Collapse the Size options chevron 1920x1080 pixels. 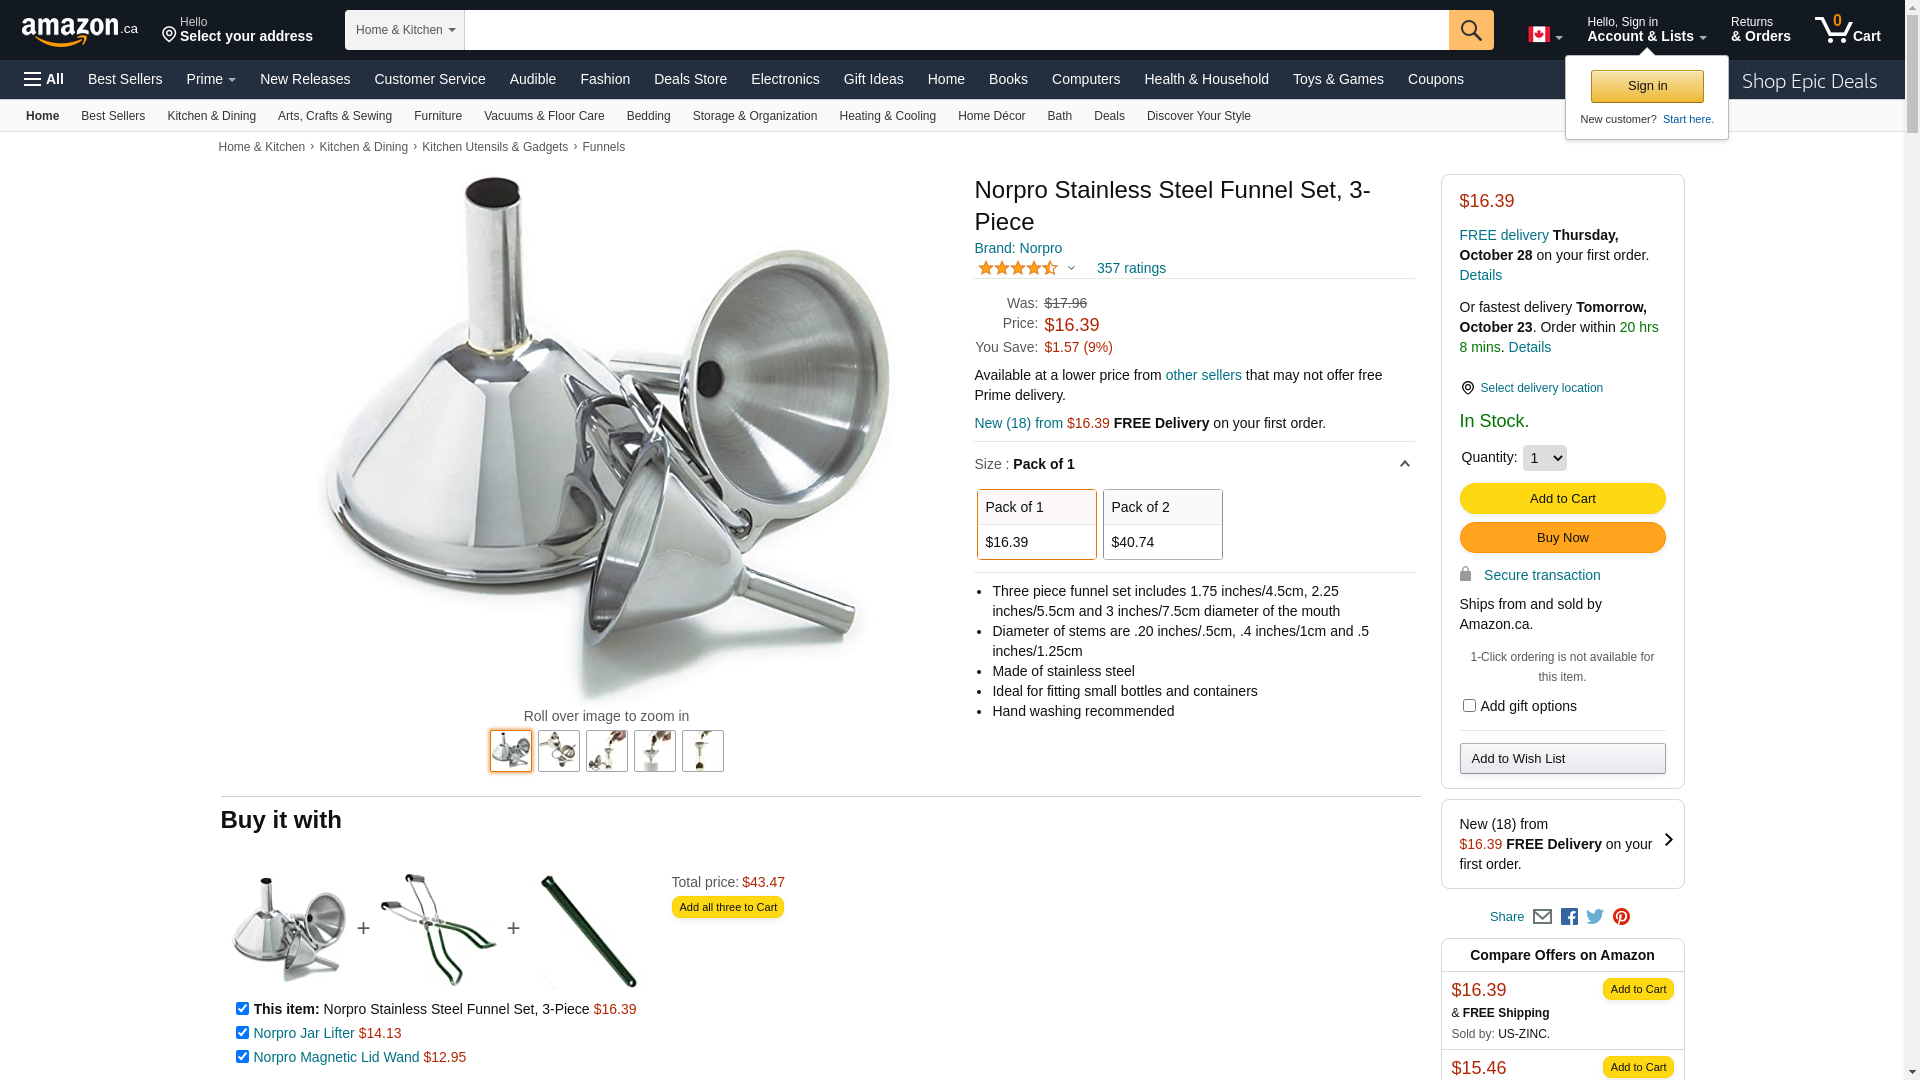1404,464
